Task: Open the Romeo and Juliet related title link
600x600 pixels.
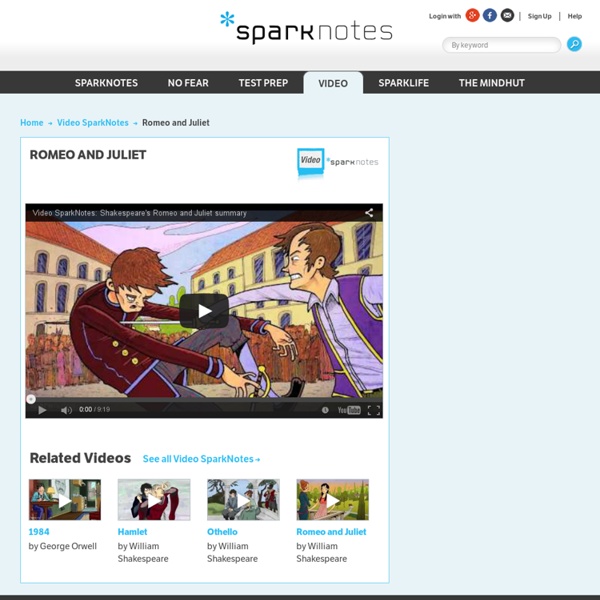Action: point(331,532)
